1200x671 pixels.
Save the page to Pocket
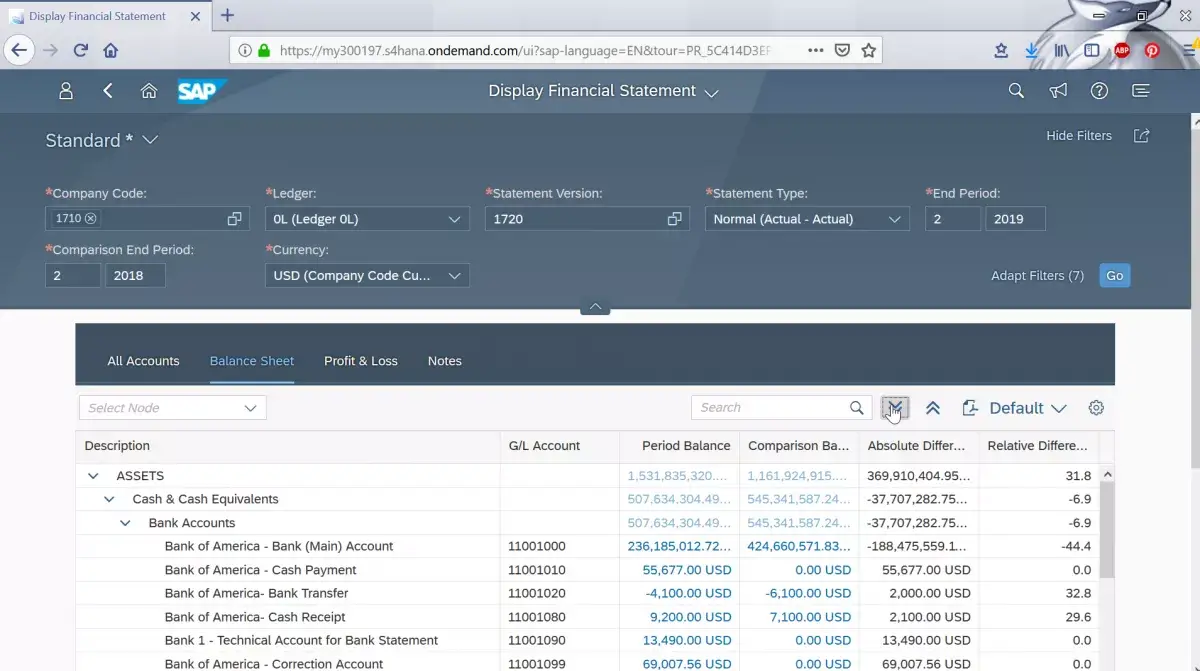coord(843,50)
